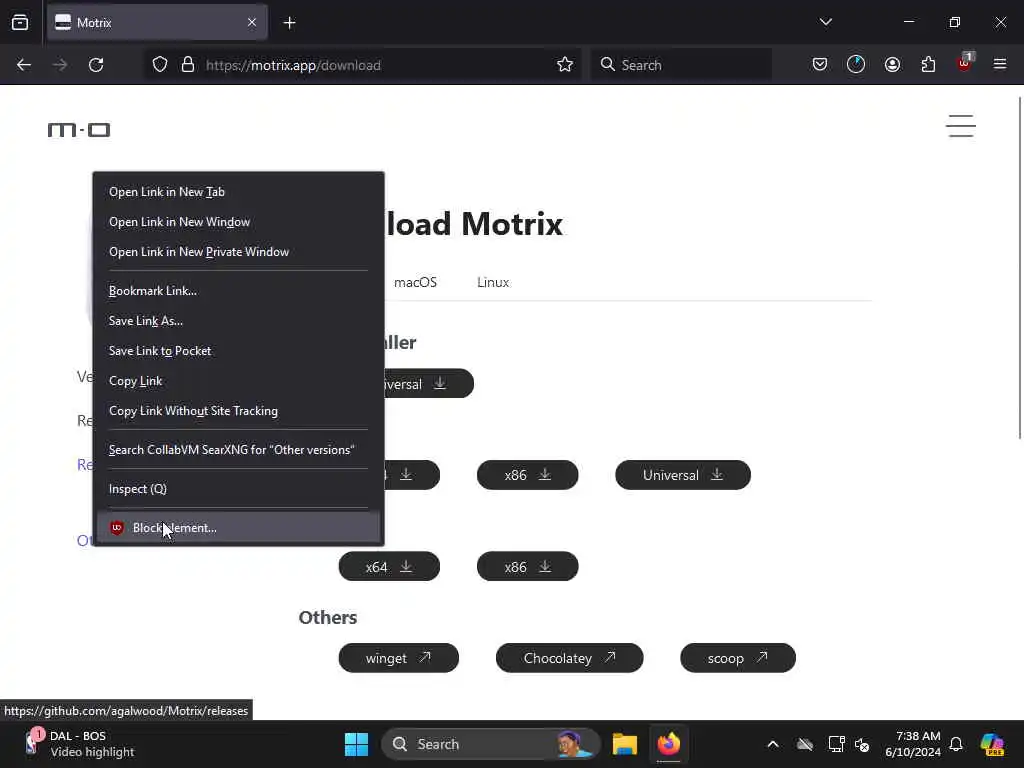Select Bookmark Link... from context menu
This screenshot has width=1024, height=768.
pyautogui.click(x=238, y=291)
